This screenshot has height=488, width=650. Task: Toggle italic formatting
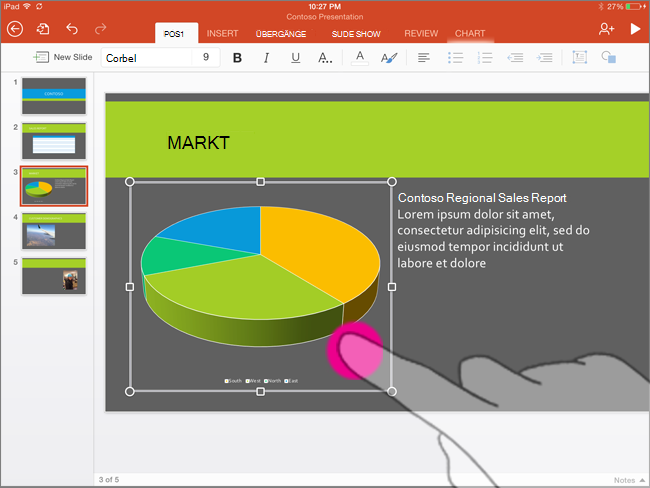[x=266, y=58]
